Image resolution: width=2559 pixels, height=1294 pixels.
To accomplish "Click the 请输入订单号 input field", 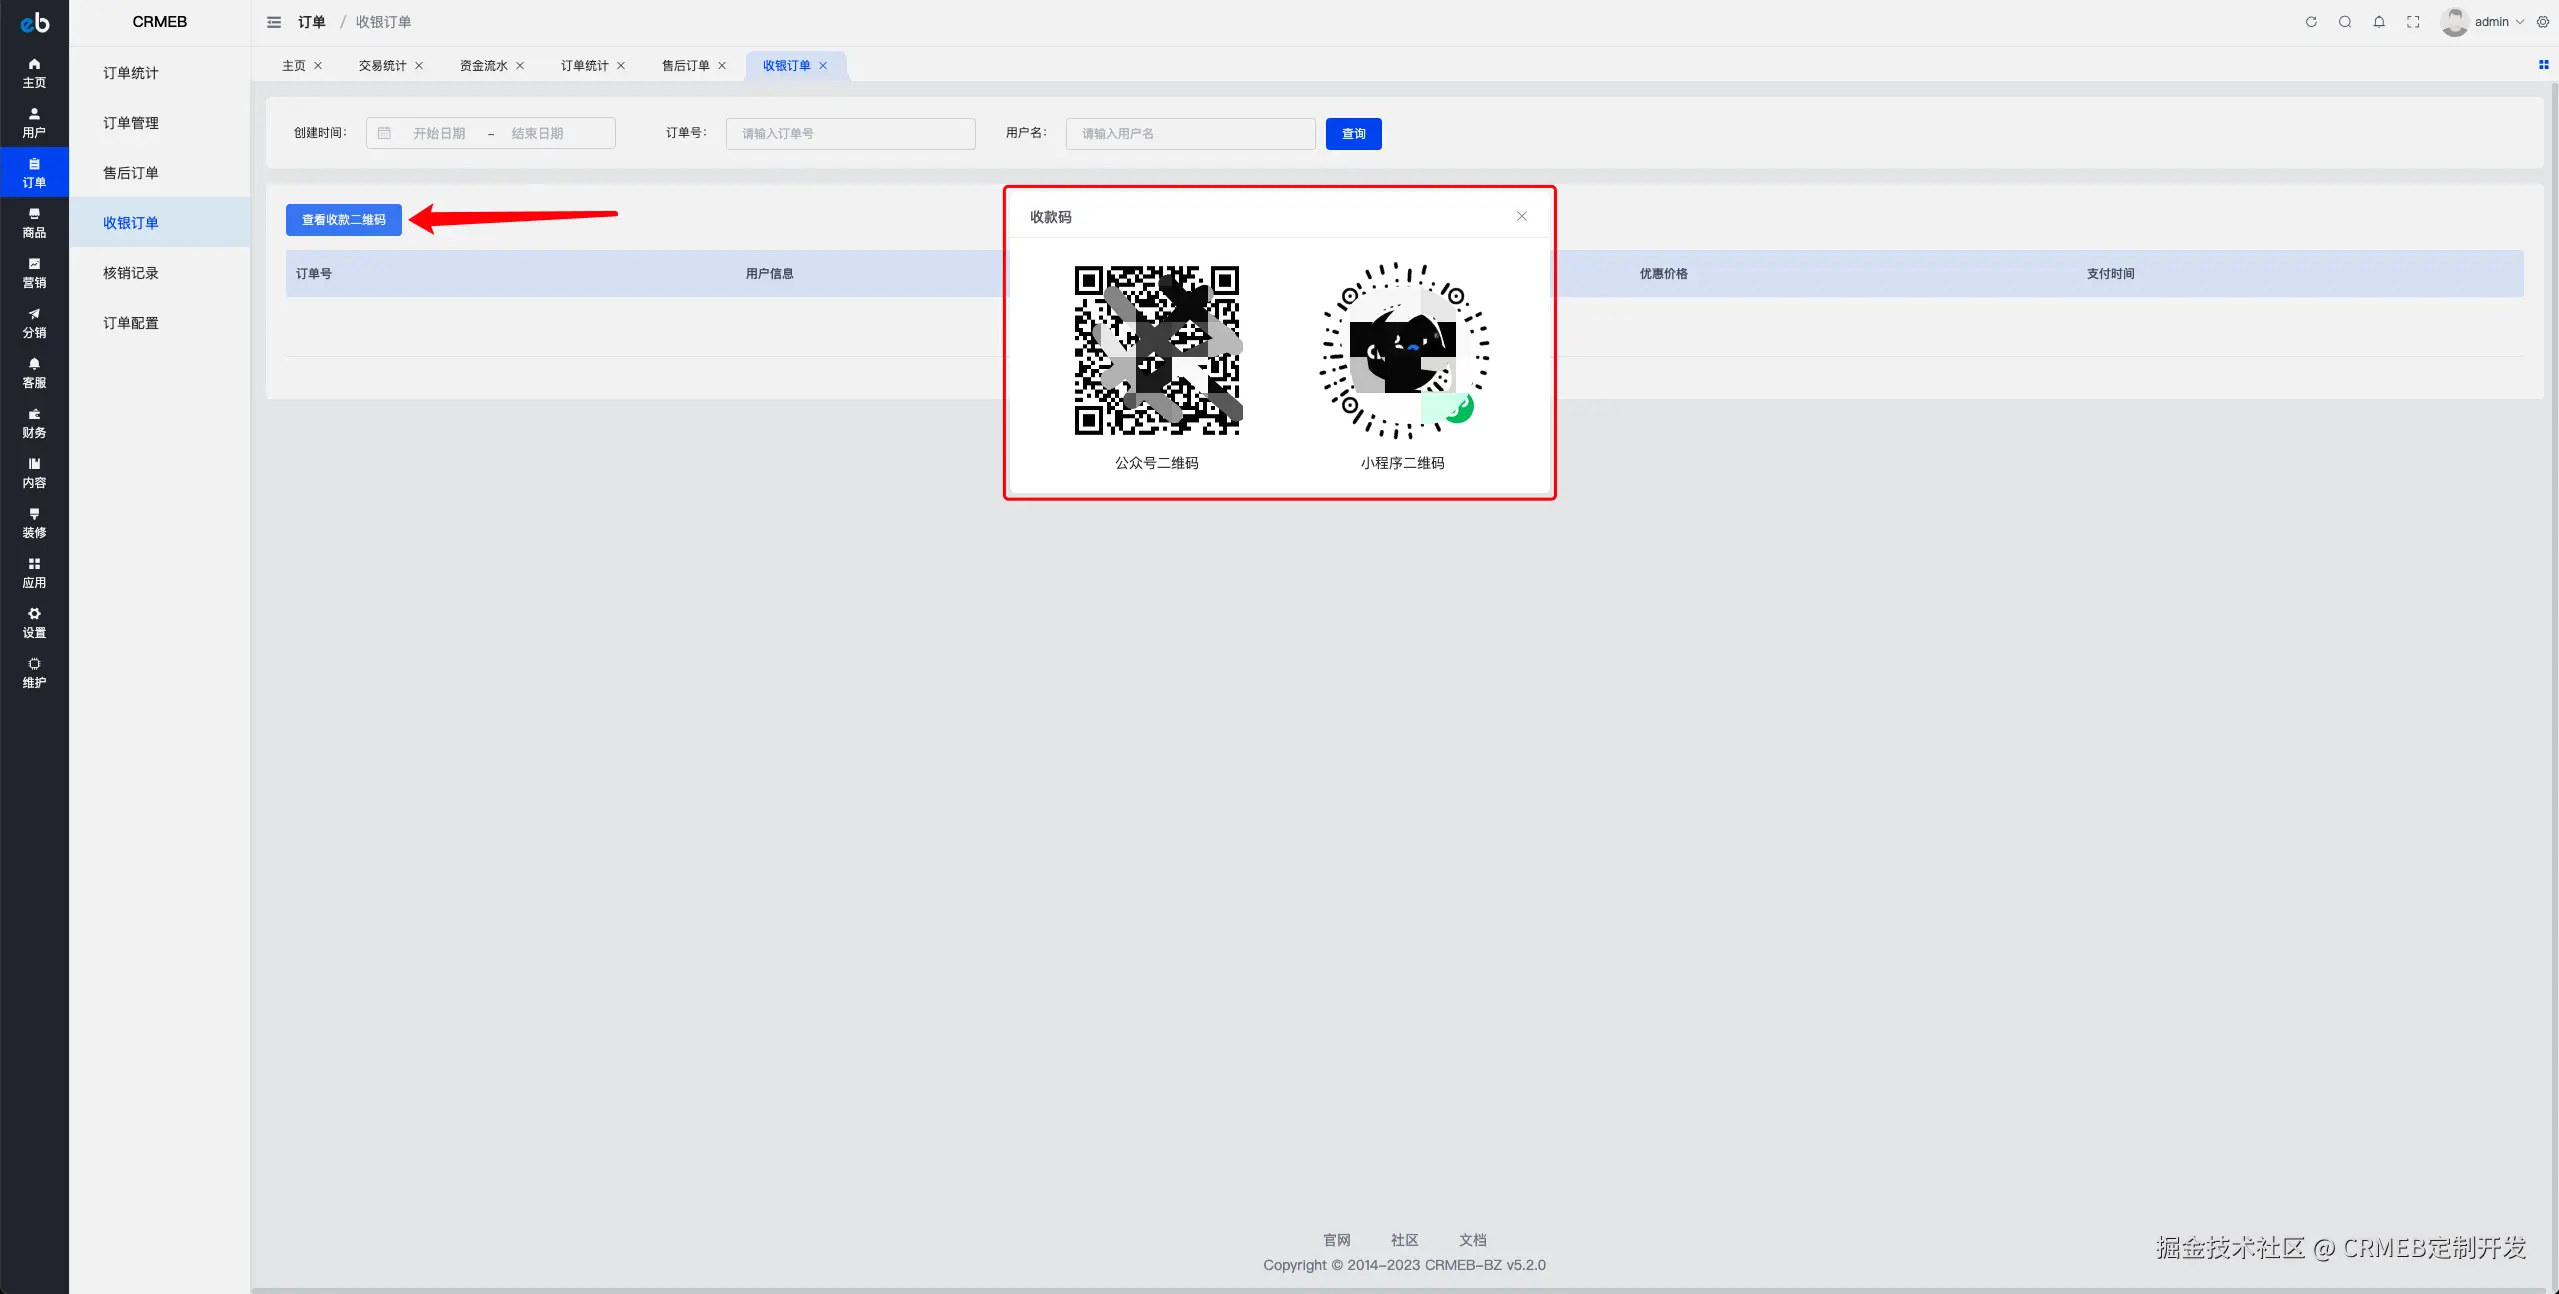I will point(850,134).
